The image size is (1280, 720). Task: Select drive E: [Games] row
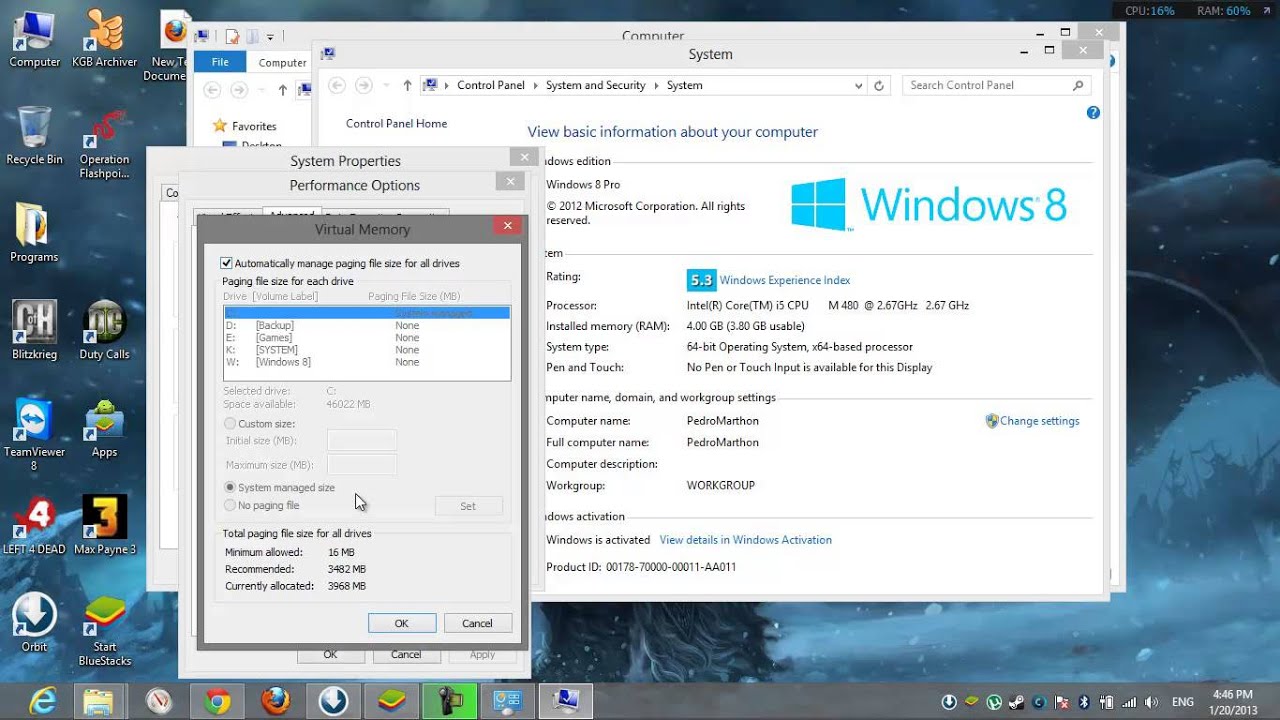[366, 338]
